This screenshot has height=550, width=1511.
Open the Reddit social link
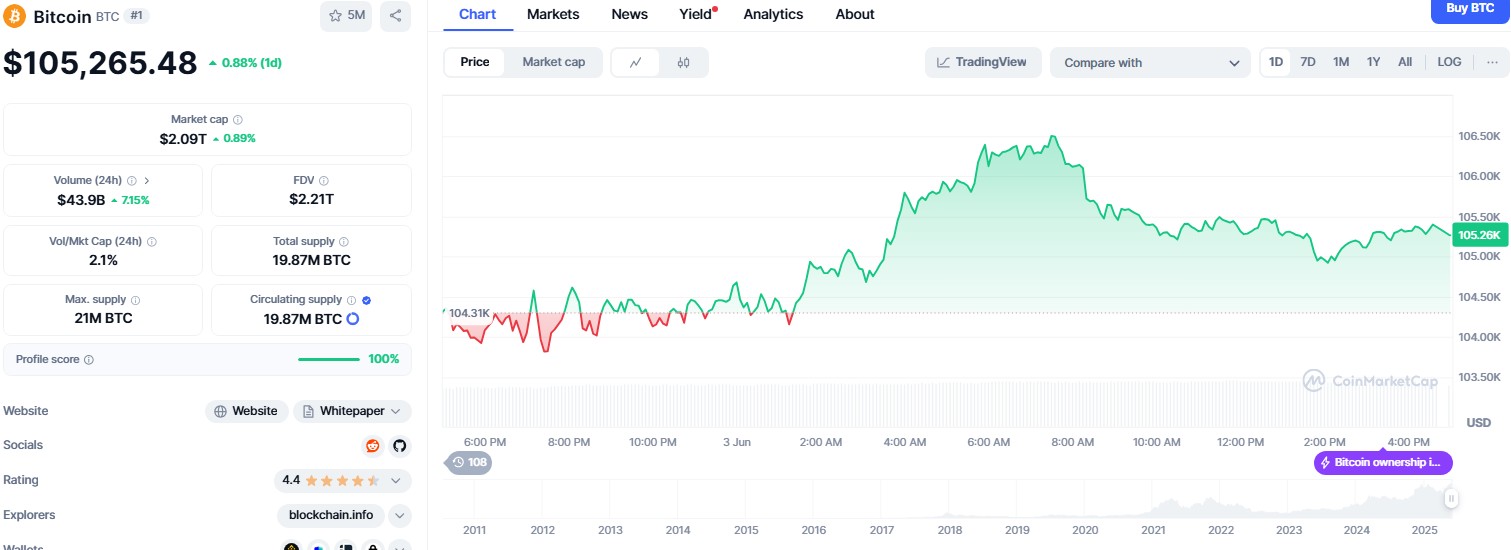point(373,445)
